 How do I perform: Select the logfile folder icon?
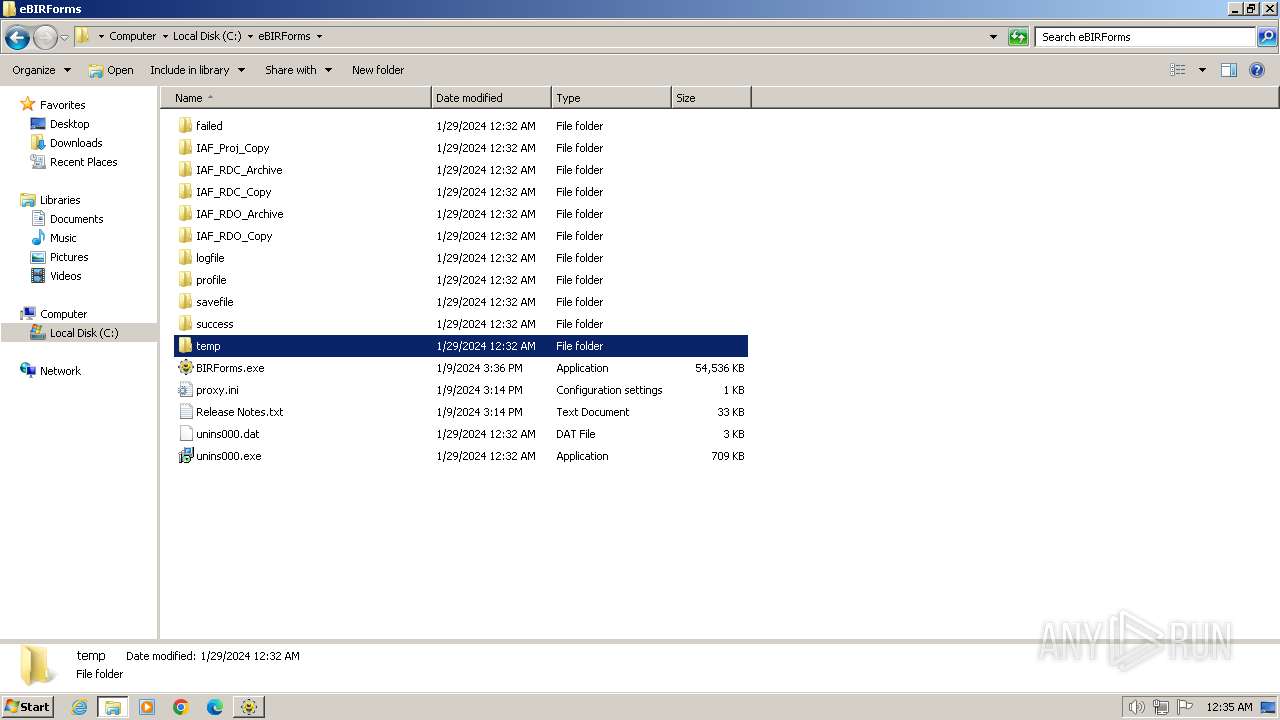point(185,258)
